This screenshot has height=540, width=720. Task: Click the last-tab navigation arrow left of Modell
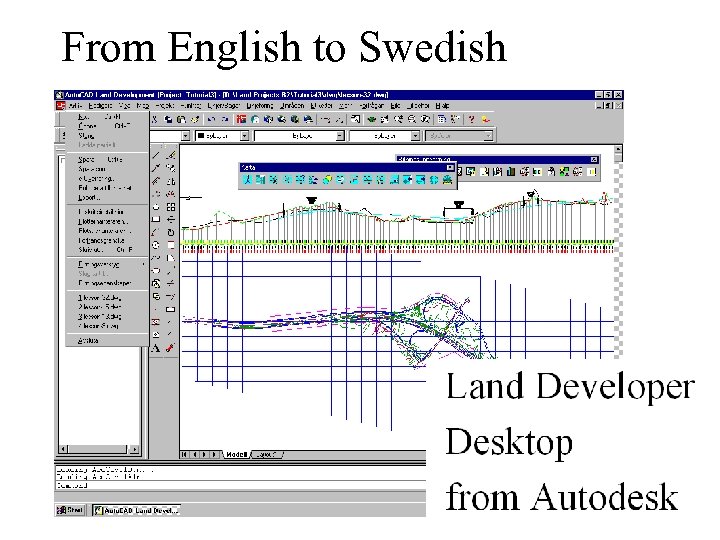[x=214, y=455]
